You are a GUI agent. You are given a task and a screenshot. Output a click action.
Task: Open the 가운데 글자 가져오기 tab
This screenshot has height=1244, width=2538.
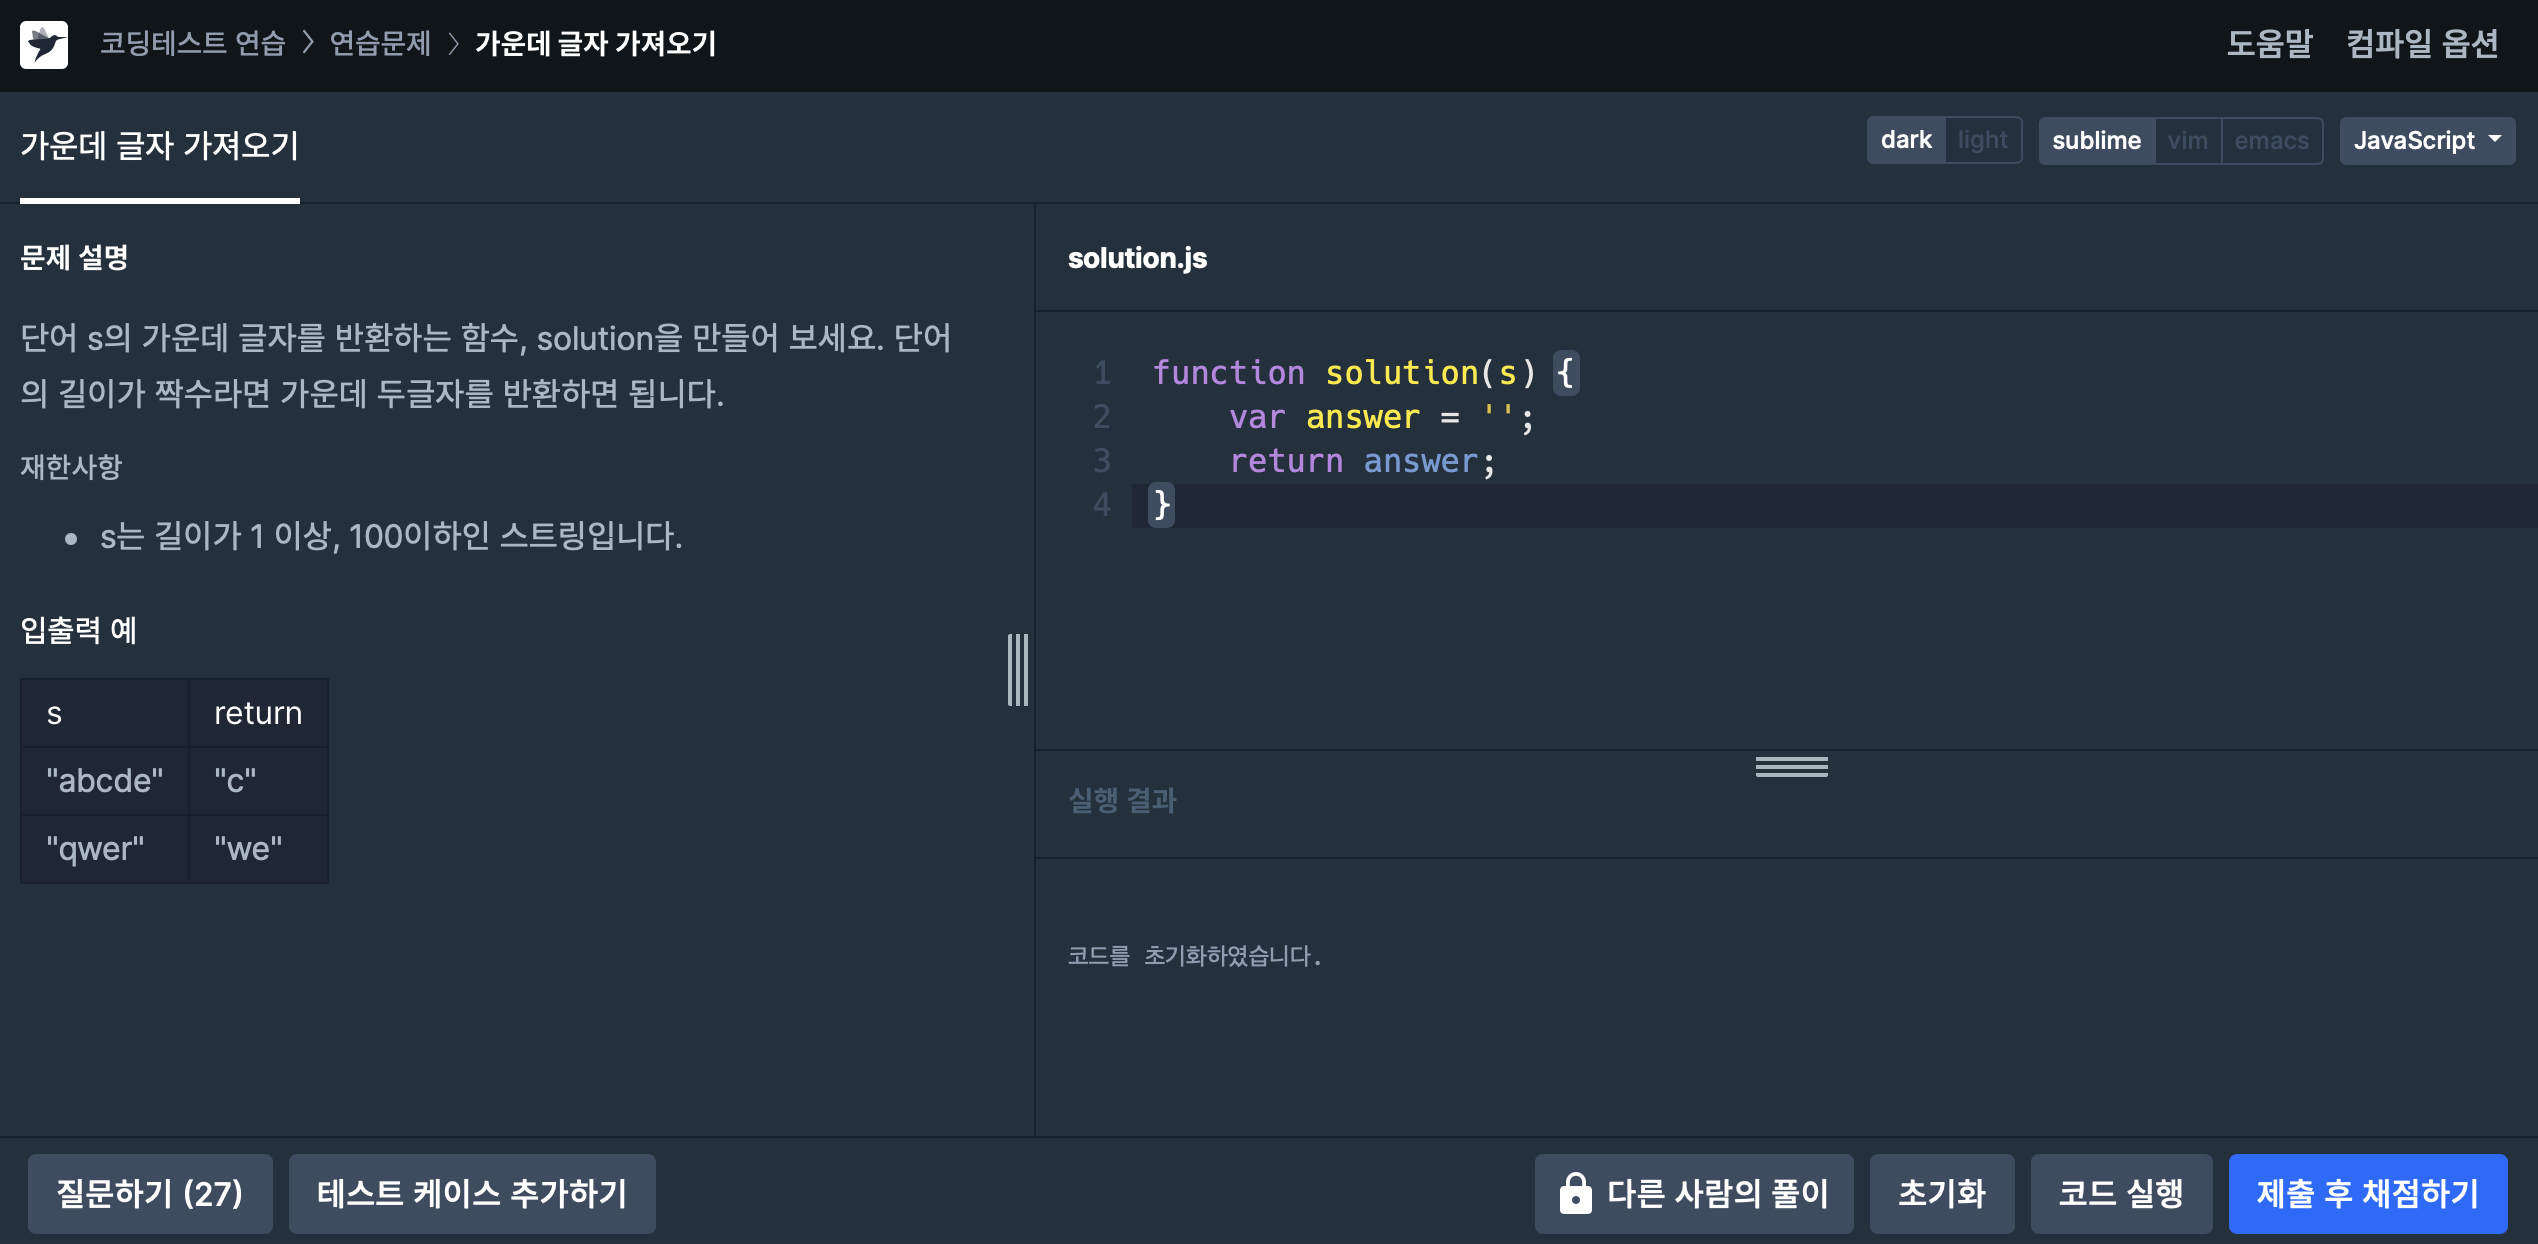click(x=160, y=146)
